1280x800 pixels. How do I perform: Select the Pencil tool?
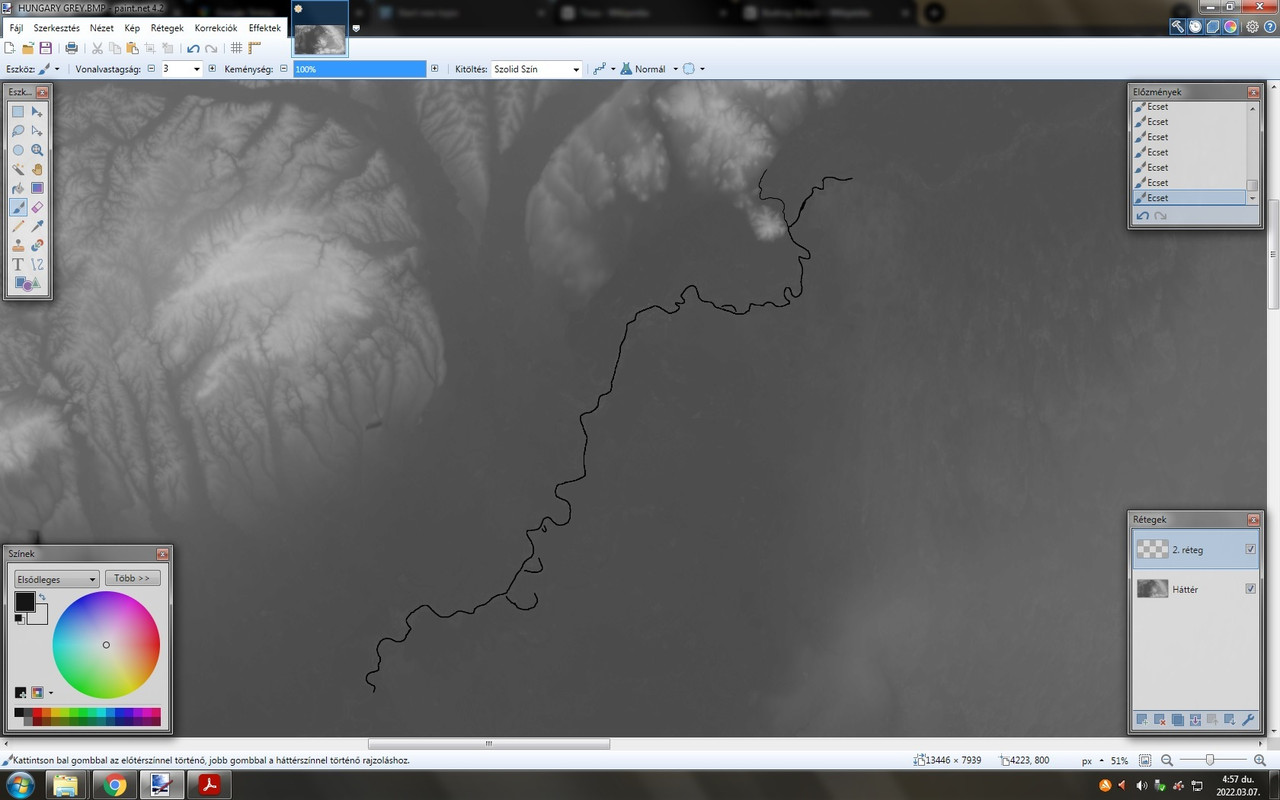[18, 226]
